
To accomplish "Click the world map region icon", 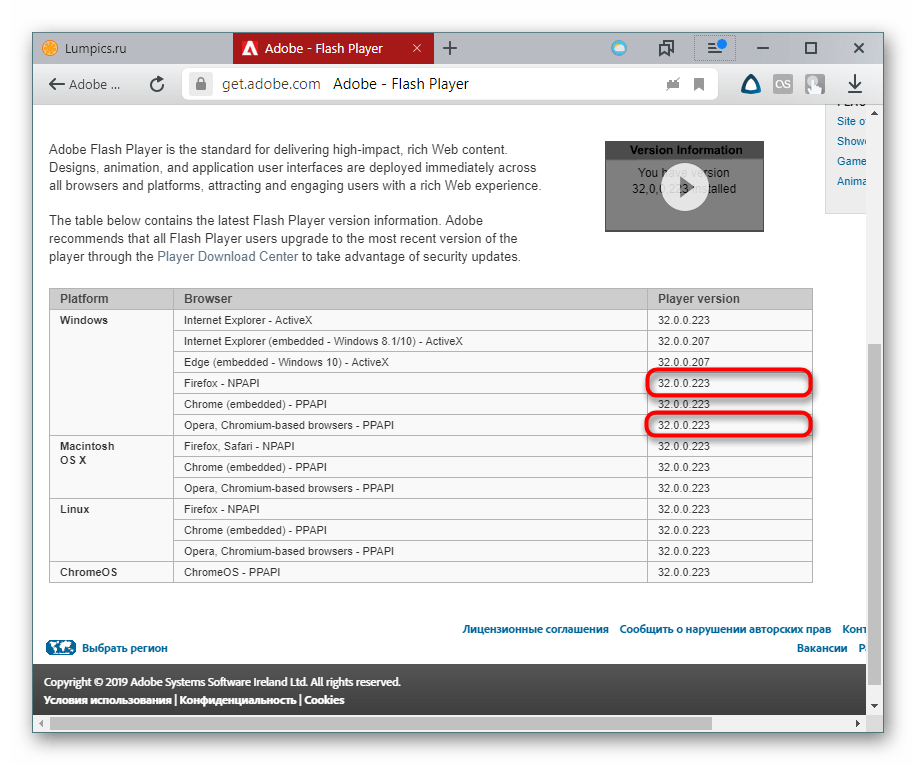I will pos(61,648).
